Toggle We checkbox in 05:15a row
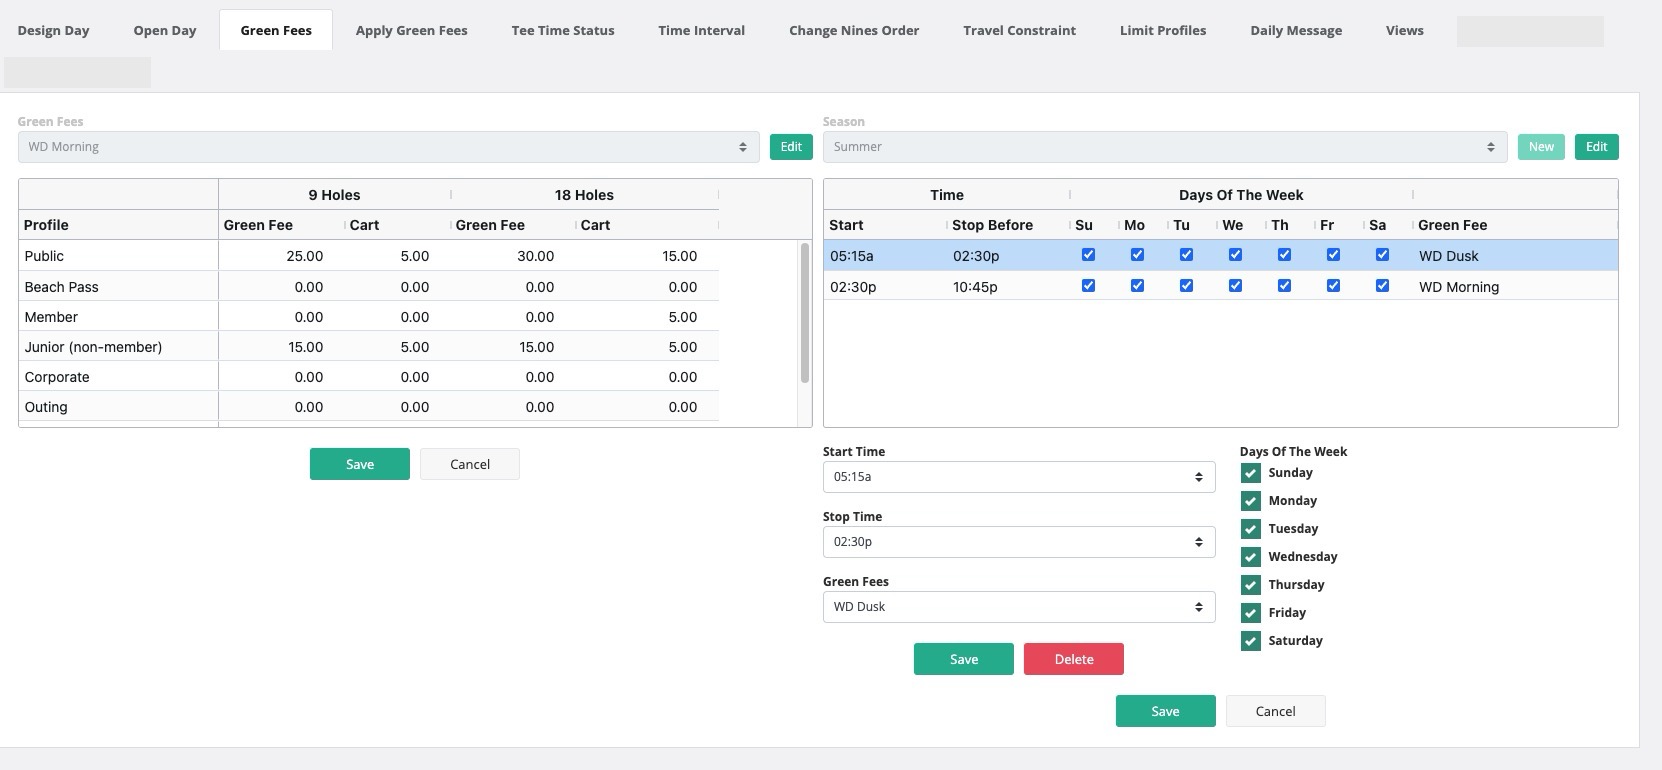Image resolution: width=1662 pixels, height=770 pixels. tap(1235, 255)
